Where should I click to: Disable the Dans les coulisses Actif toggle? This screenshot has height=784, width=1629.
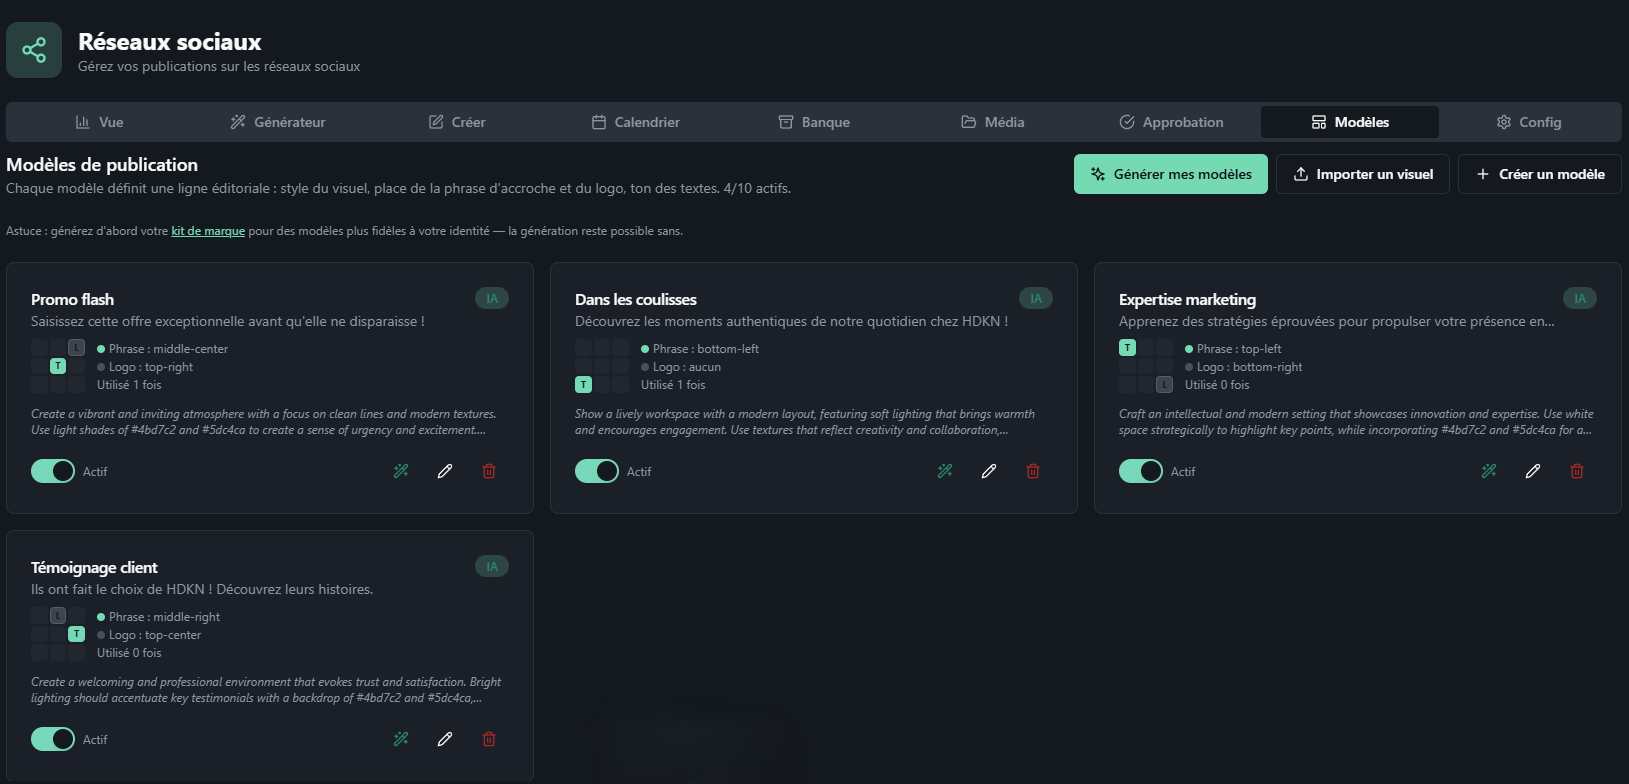(597, 471)
